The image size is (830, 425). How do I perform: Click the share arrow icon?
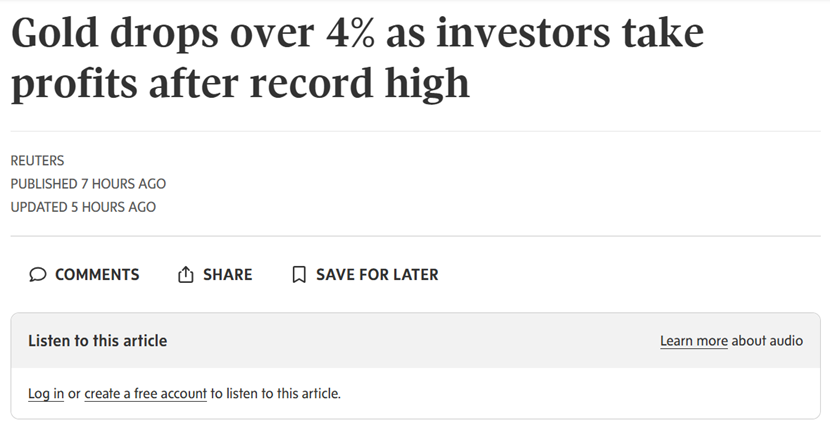185,275
